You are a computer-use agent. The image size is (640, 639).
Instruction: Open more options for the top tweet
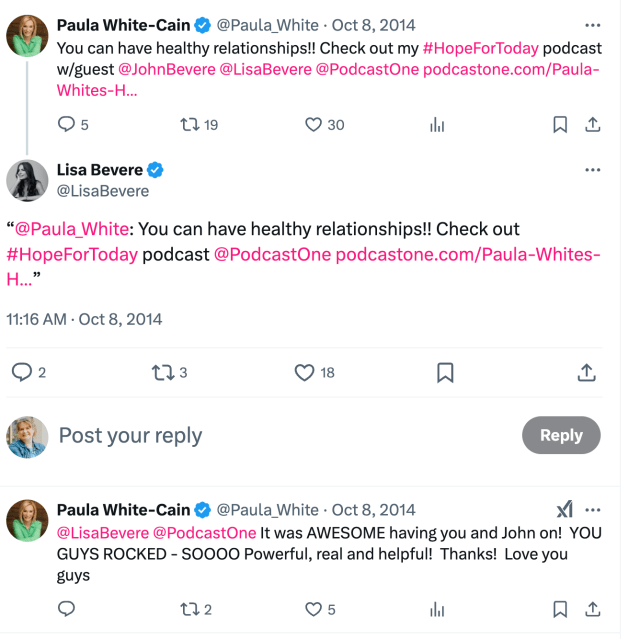pyautogui.click(x=592, y=24)
